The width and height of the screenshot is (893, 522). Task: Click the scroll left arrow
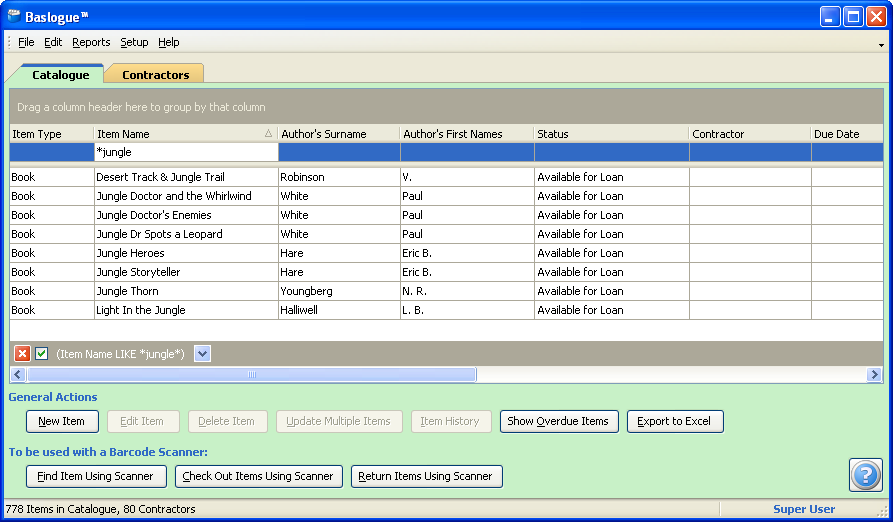[x=18, y=375]
